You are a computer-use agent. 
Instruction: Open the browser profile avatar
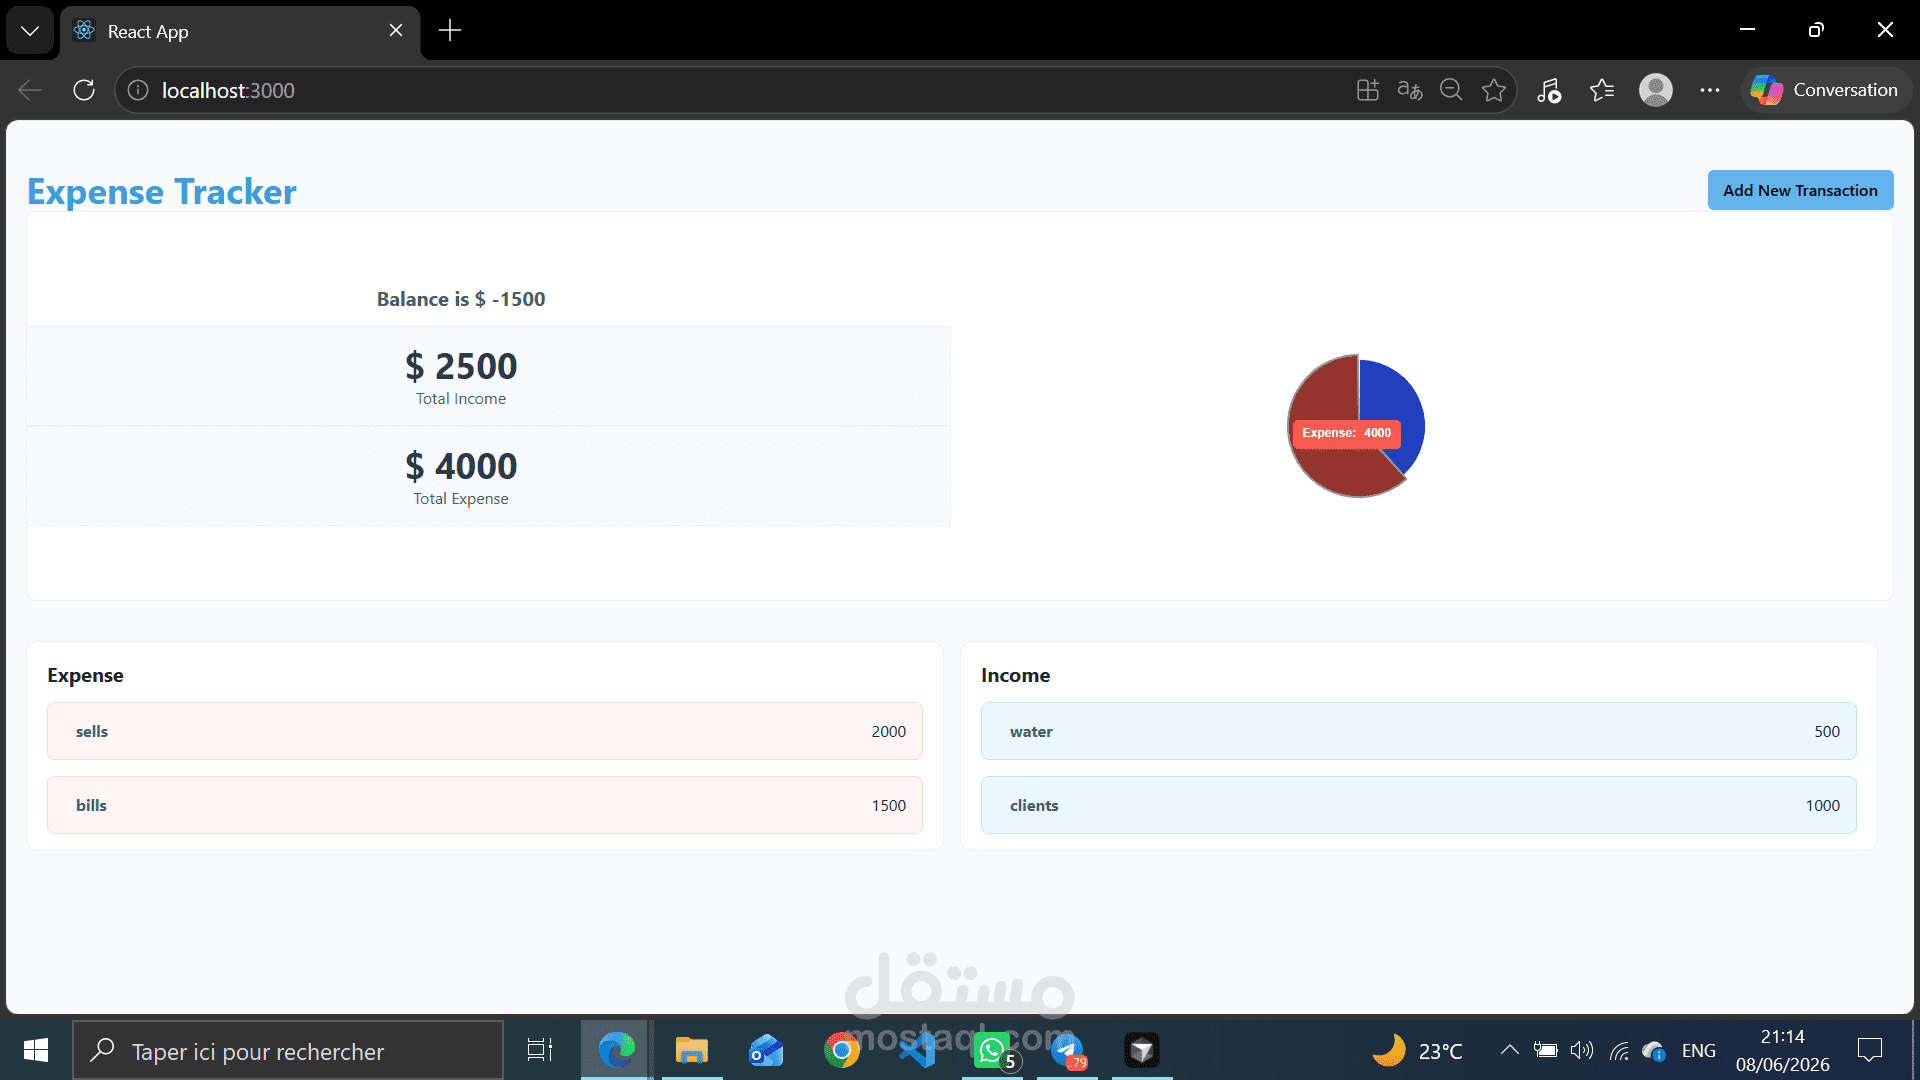click(x=1656, y=90)
